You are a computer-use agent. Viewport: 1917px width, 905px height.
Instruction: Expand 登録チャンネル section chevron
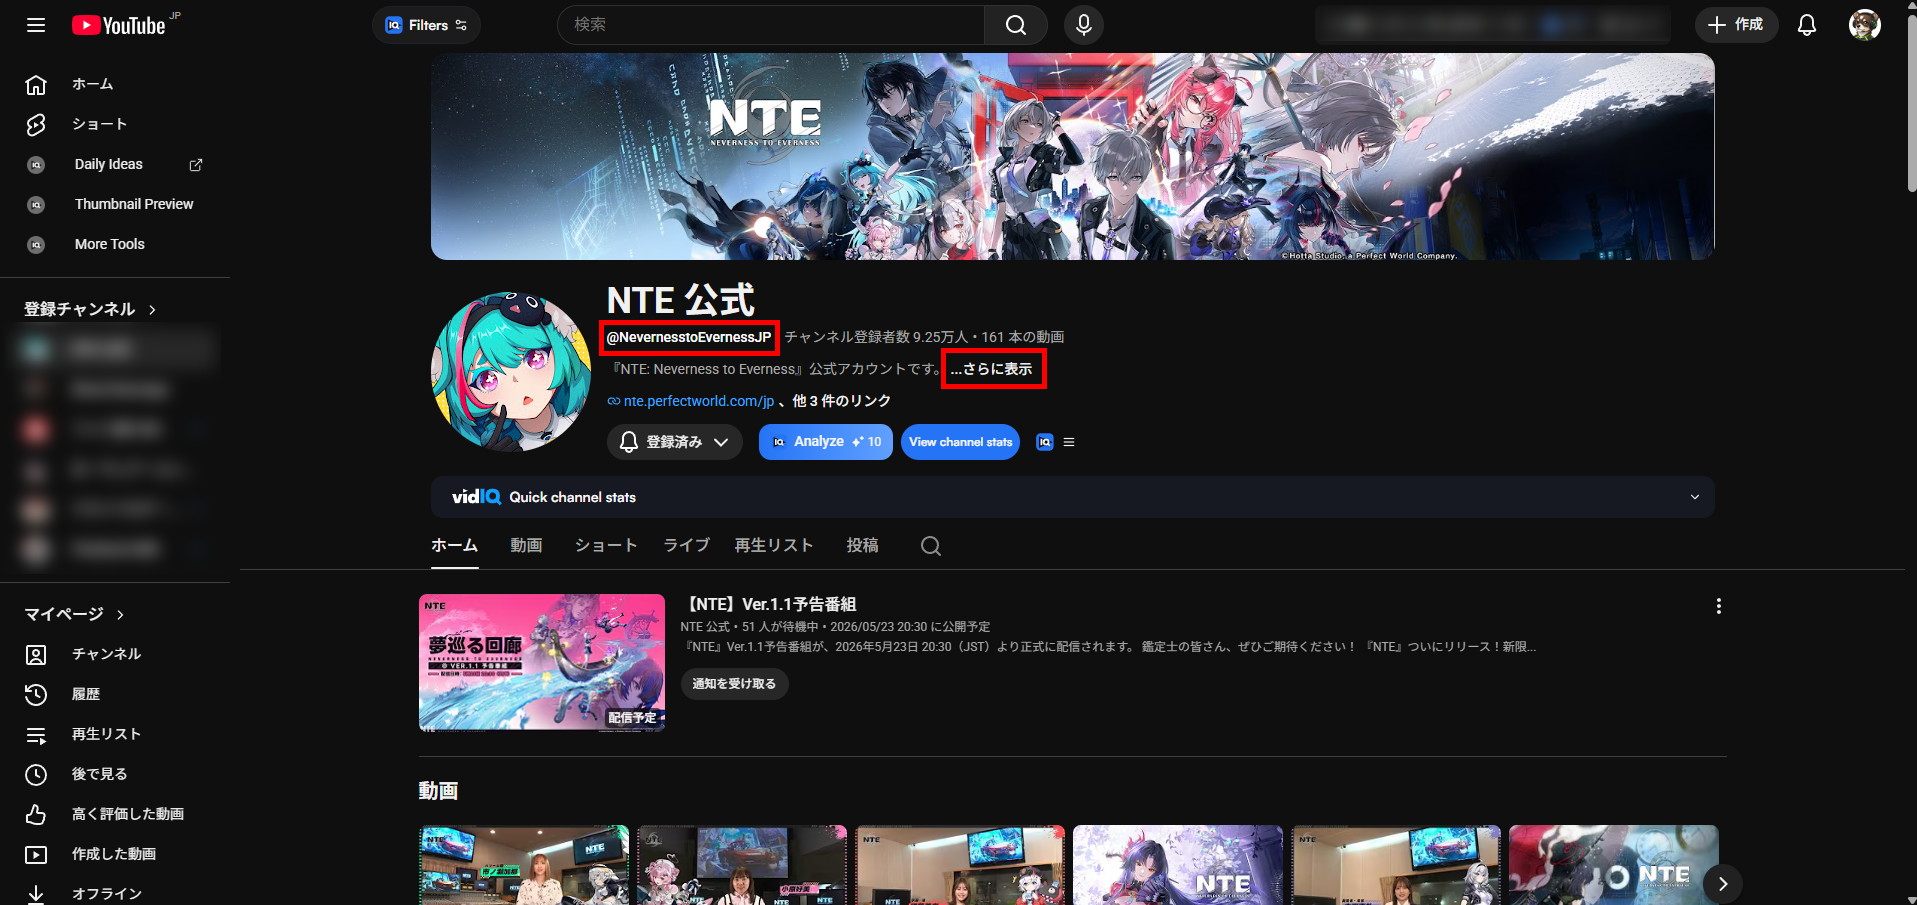tap(152, 310)
